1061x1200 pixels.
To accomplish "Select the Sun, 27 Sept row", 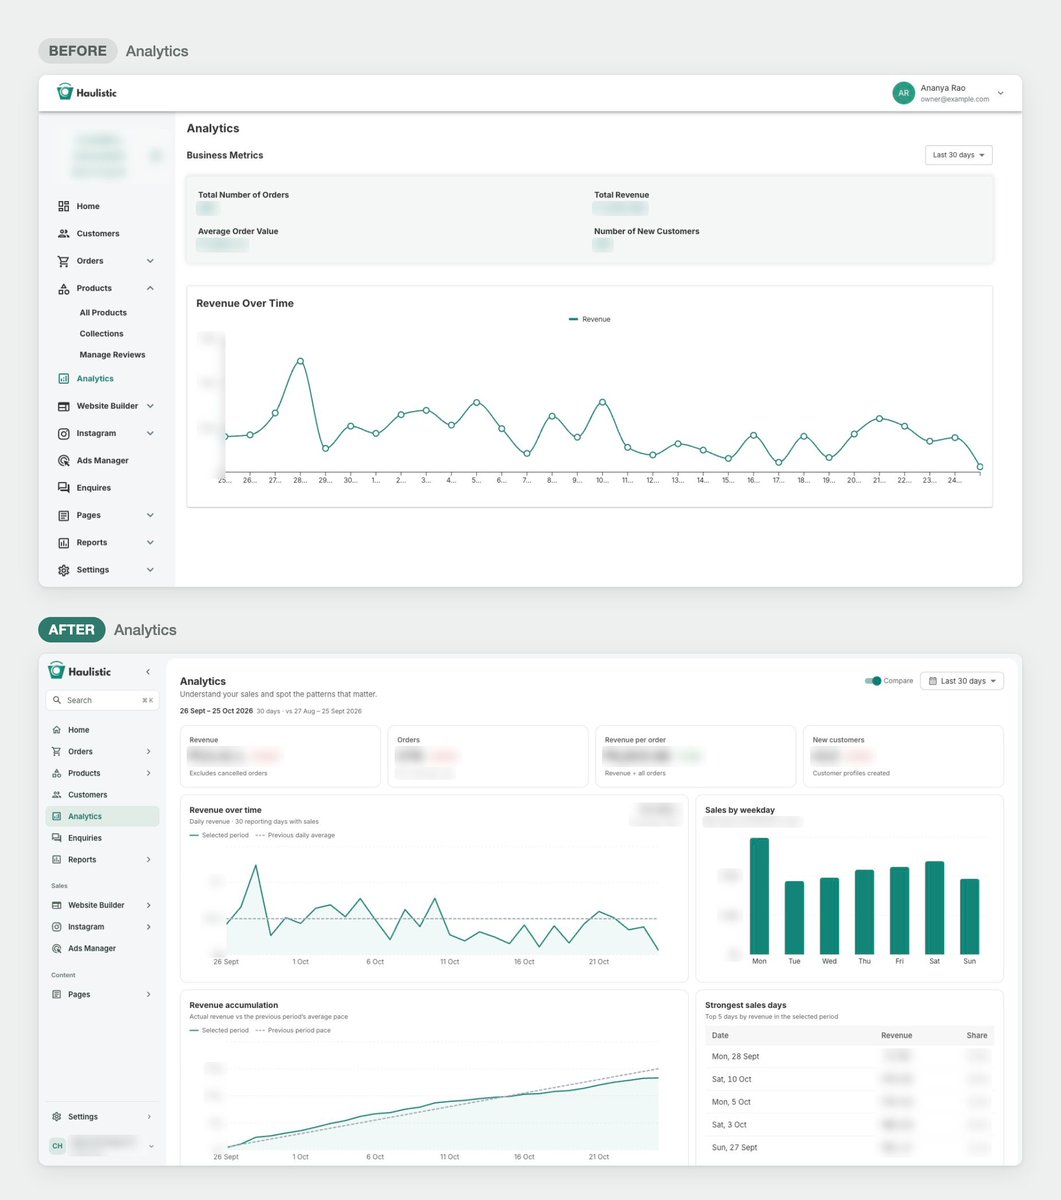I will click(849, 1148).
